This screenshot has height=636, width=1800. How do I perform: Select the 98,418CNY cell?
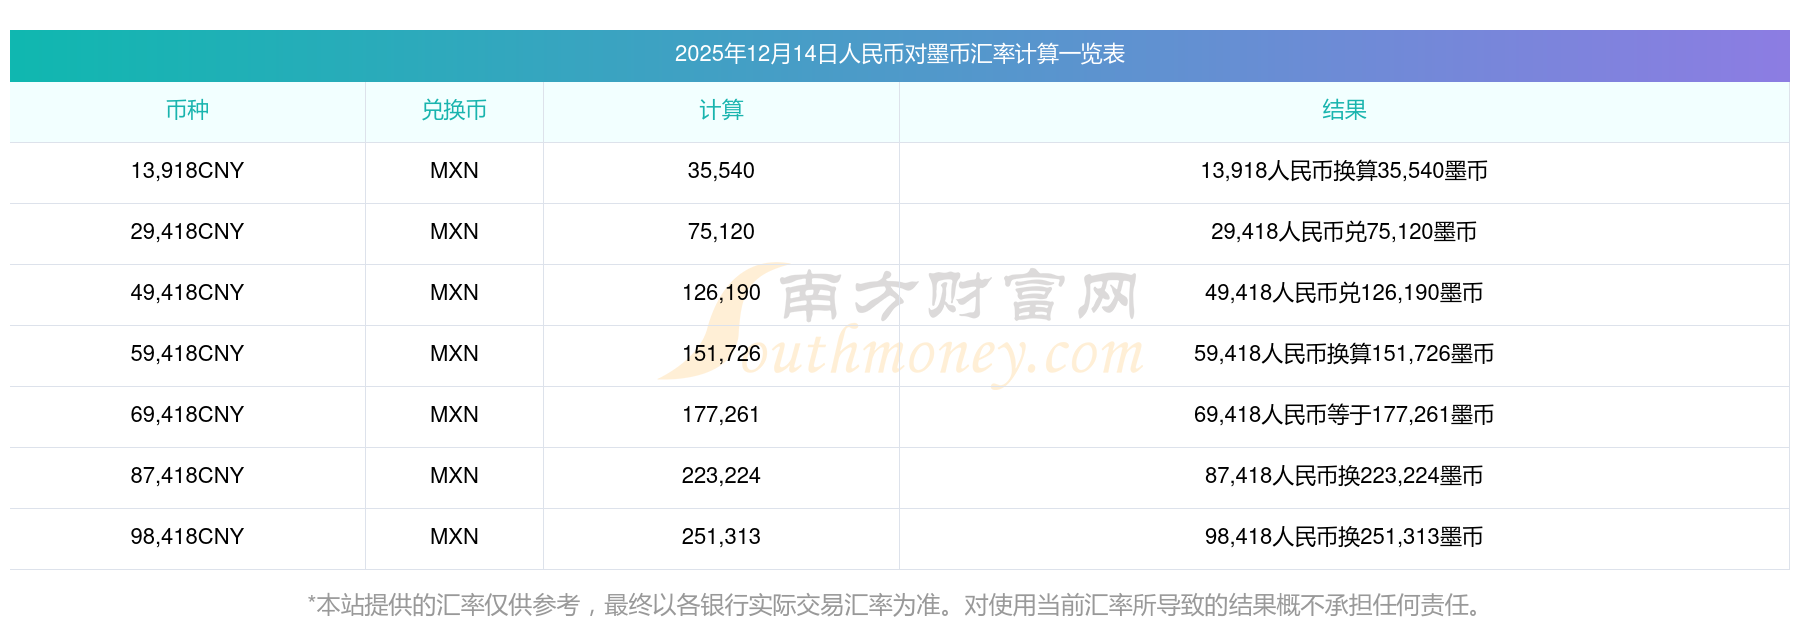pos(187,537)
